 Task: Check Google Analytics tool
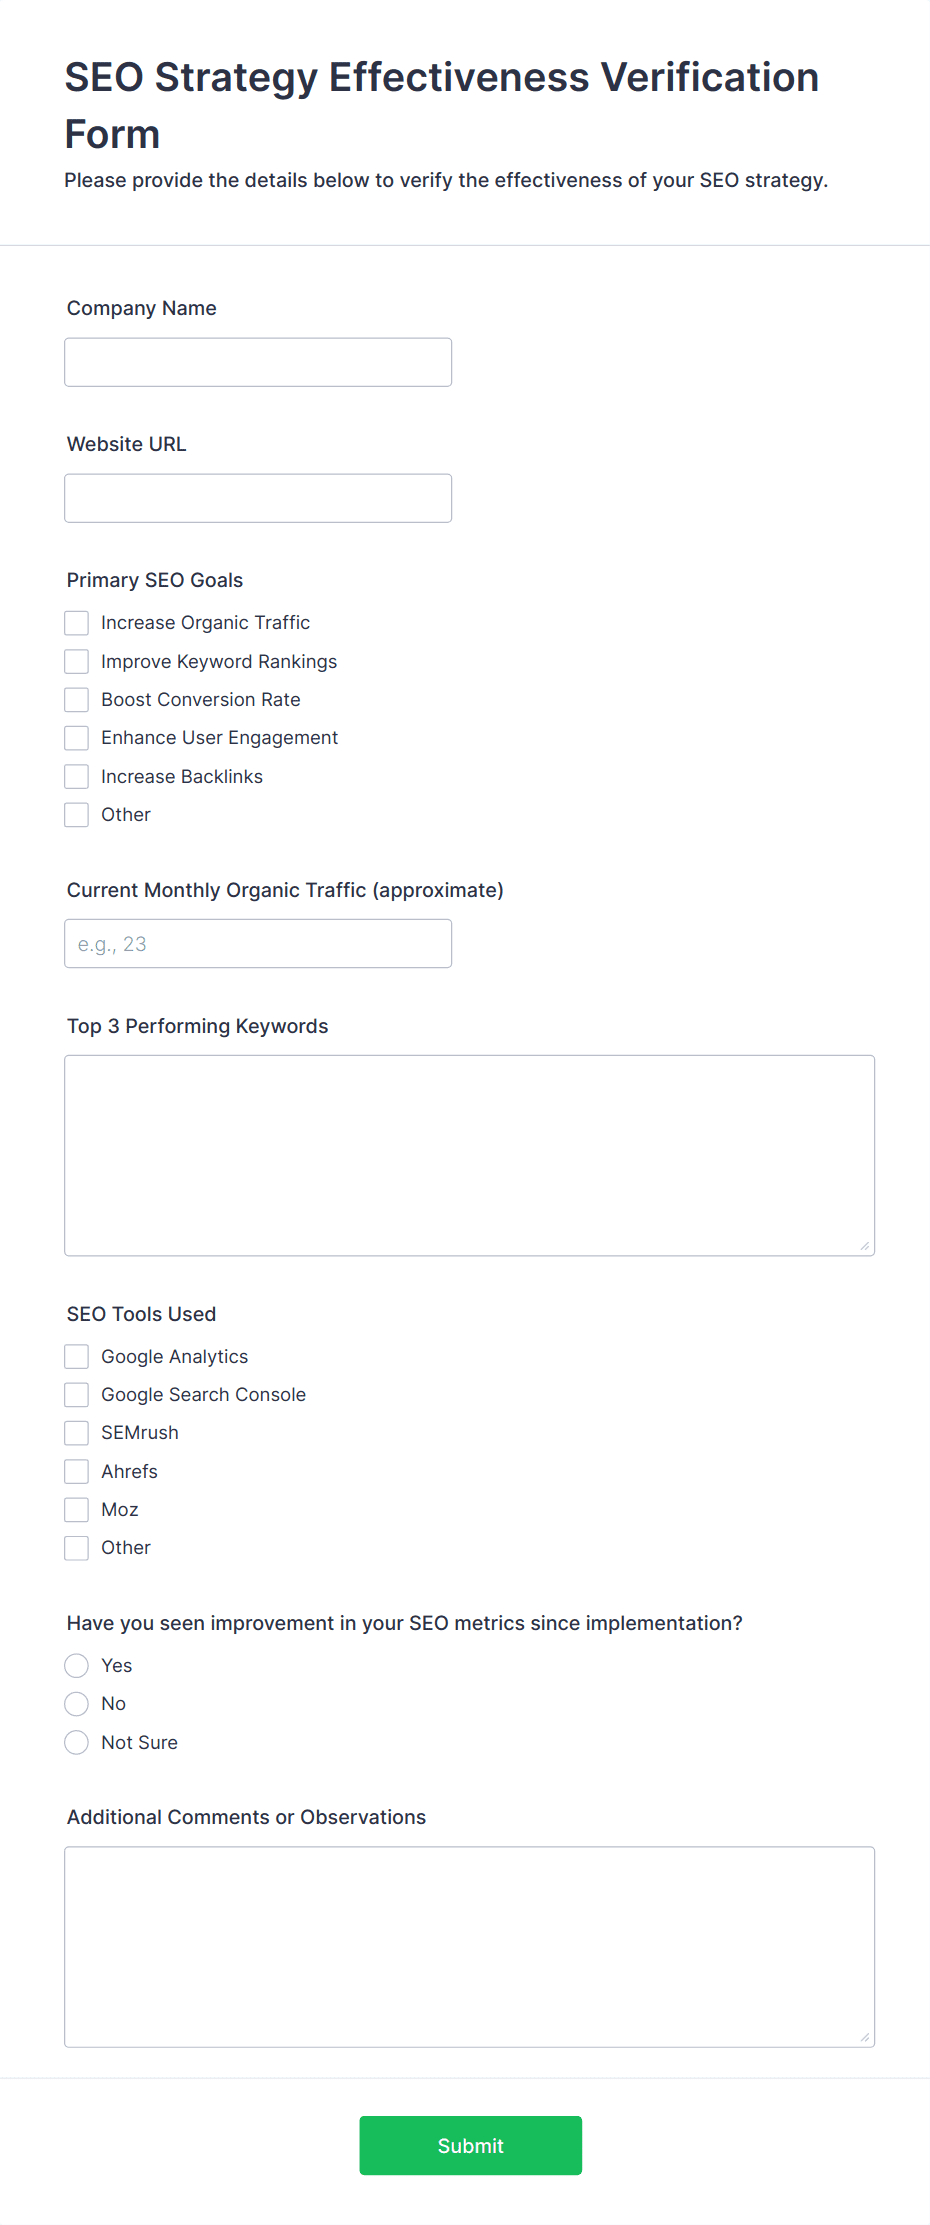(x=77, y=1357)
